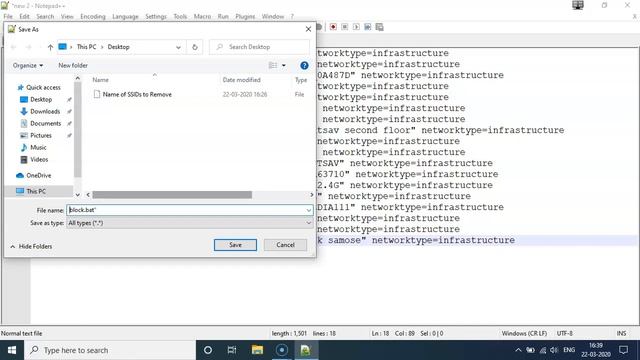The image size is (640, 360).
Task: Open the Organize dropdown menu
Action: coord(28,65)
